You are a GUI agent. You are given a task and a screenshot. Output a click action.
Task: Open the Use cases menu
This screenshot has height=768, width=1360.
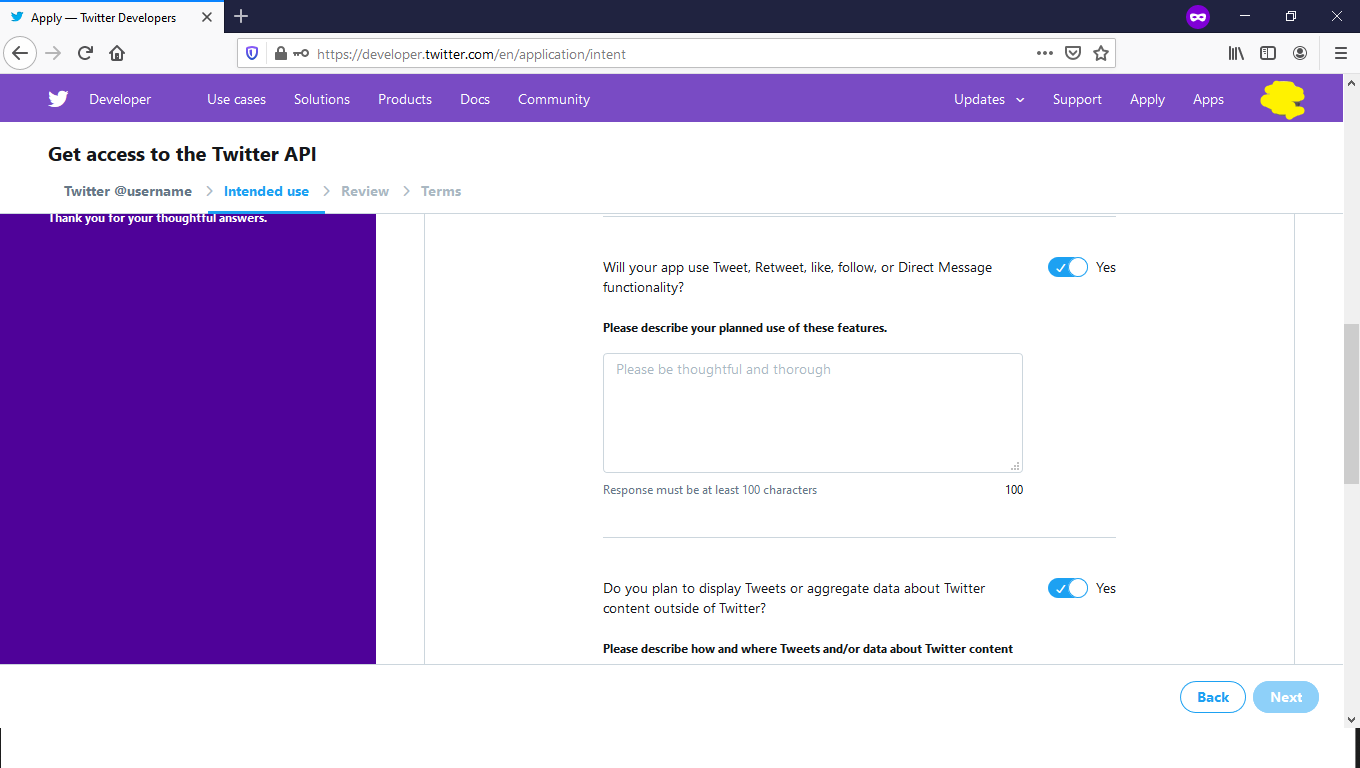[x=236, y=99]
